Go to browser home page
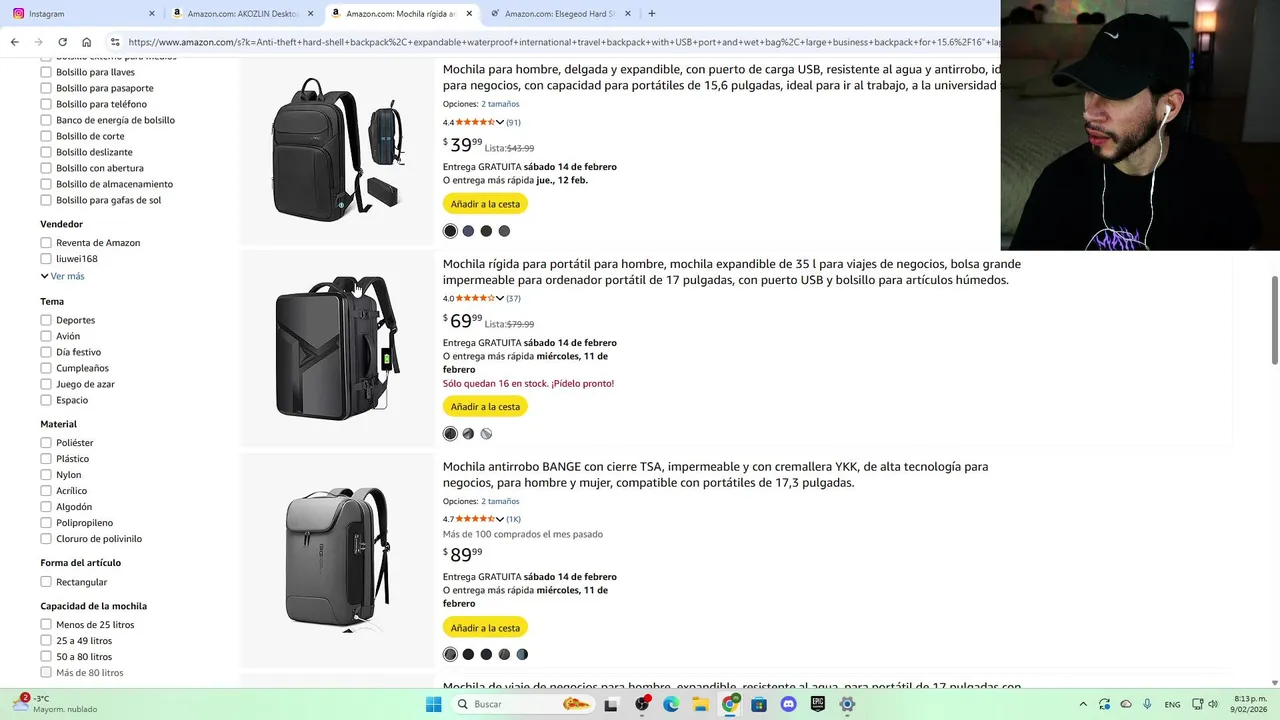Viewport: 1280px width, 720px height. pyautogui.click(x=86, y=42)
